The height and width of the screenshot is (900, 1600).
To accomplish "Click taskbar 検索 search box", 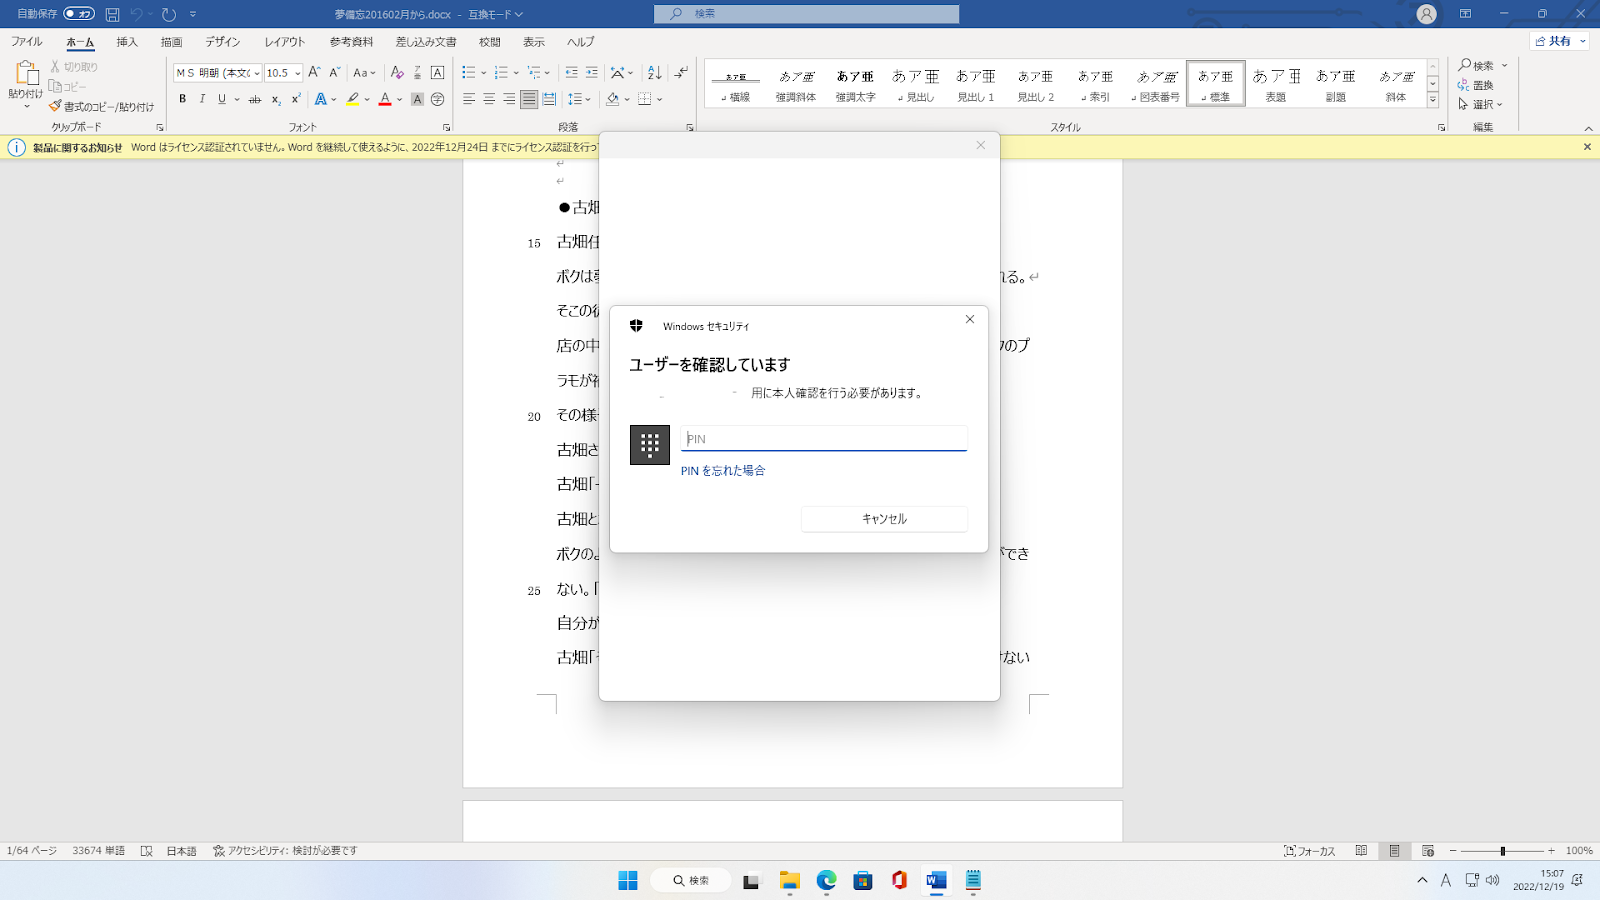I will click(x=691, y=880).
